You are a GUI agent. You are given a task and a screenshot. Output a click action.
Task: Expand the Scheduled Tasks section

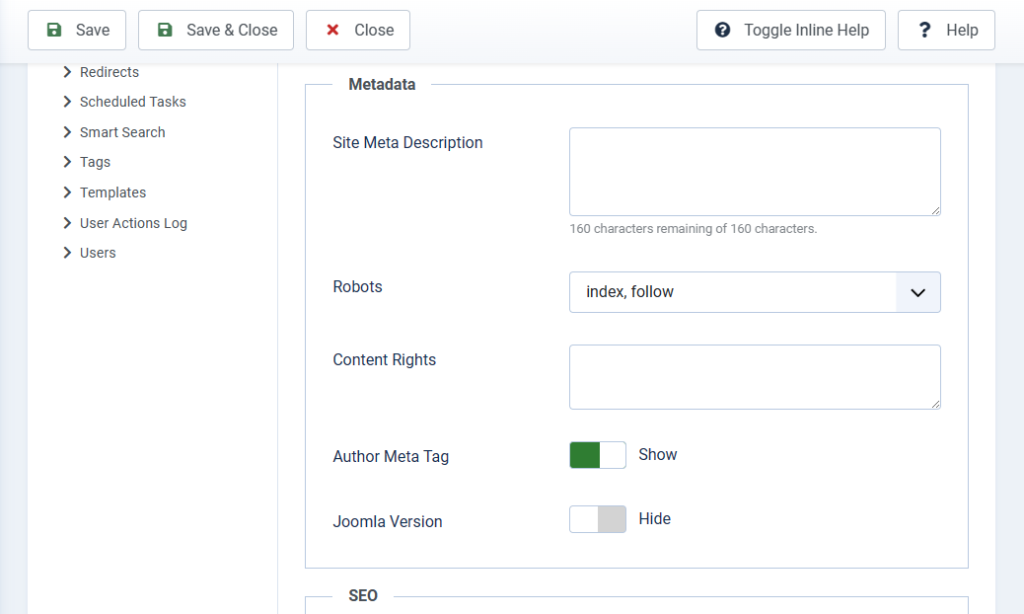coord(132,101)
